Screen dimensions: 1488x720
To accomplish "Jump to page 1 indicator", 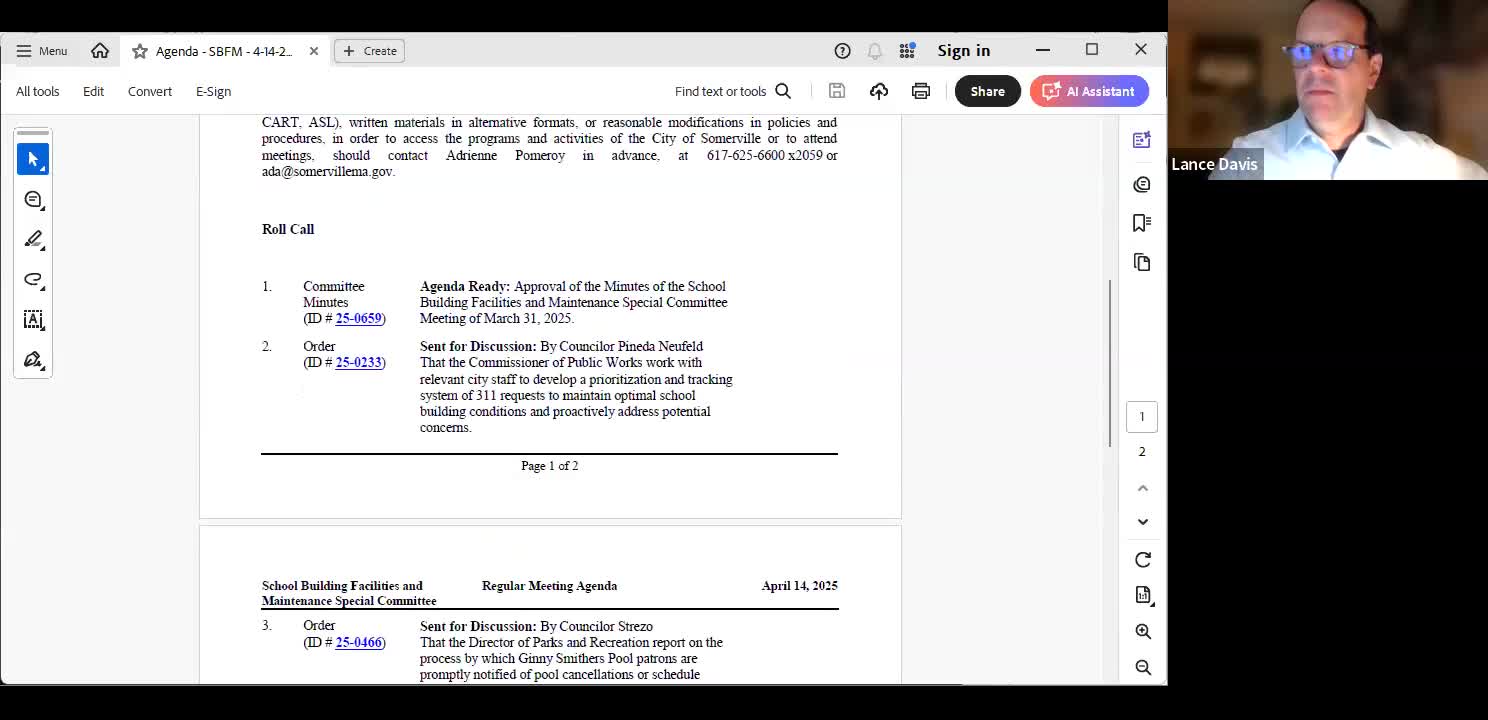I will pyautogui.click(x=1142, y=417).
